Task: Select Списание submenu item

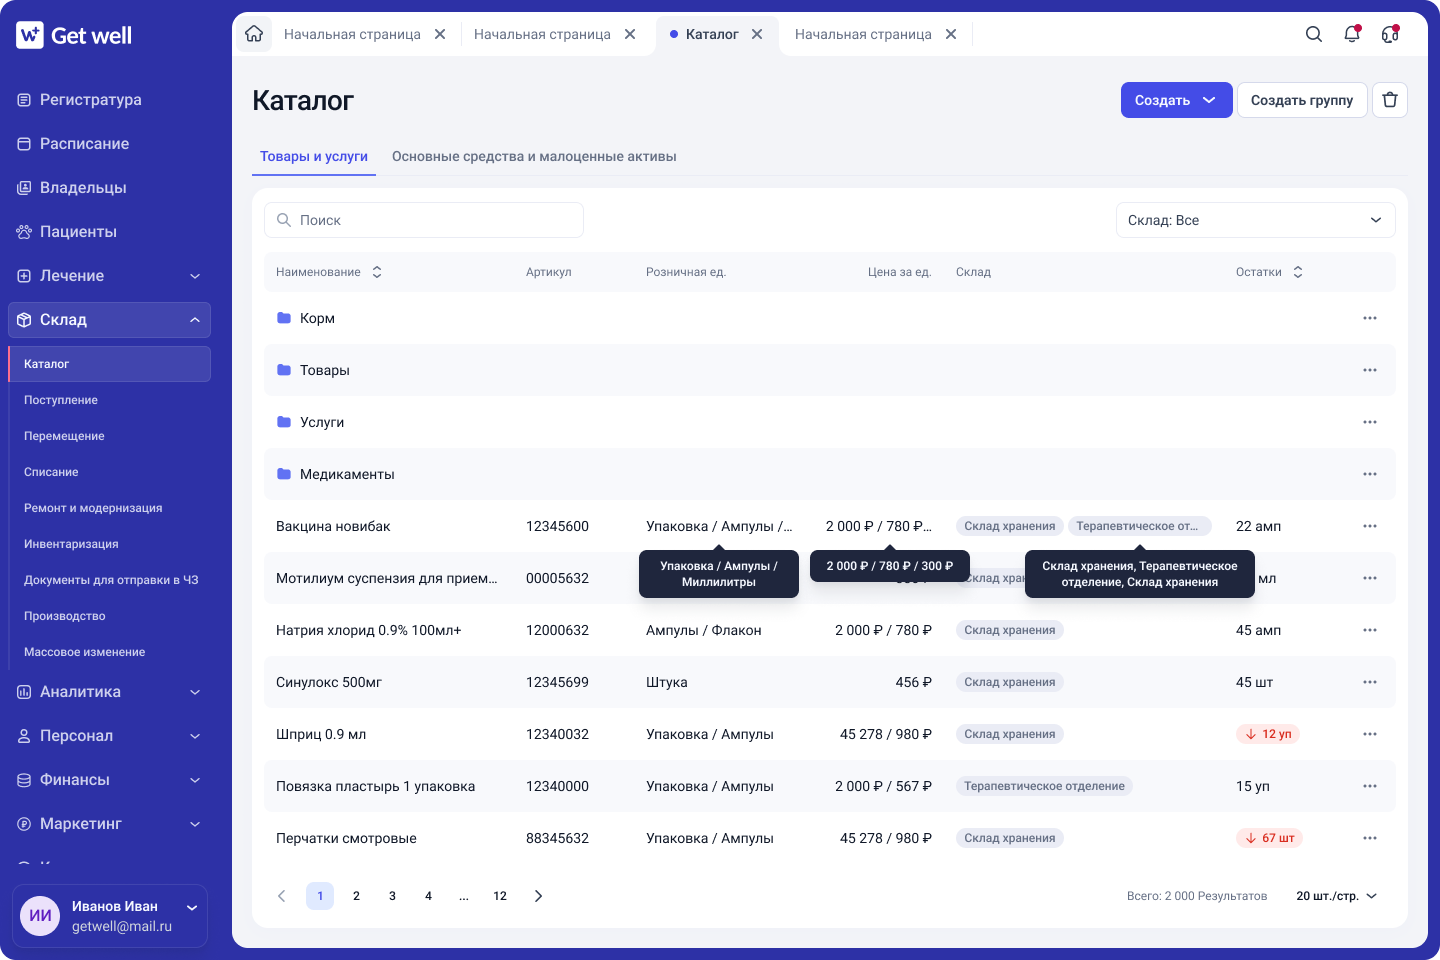Action: point(51,472)
